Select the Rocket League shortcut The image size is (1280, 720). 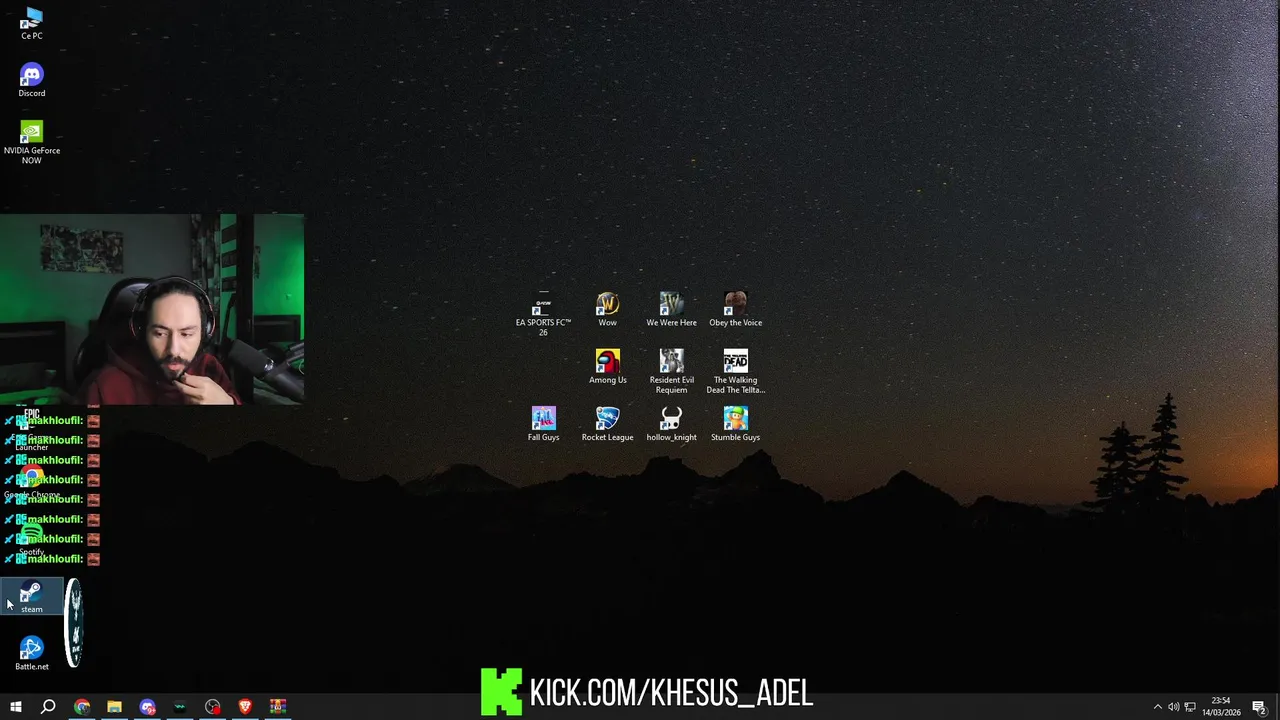(607, 424)
